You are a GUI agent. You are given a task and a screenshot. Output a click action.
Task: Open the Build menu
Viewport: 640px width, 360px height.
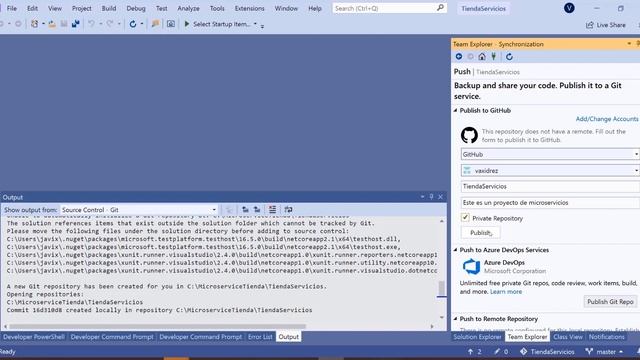(109, 8)
